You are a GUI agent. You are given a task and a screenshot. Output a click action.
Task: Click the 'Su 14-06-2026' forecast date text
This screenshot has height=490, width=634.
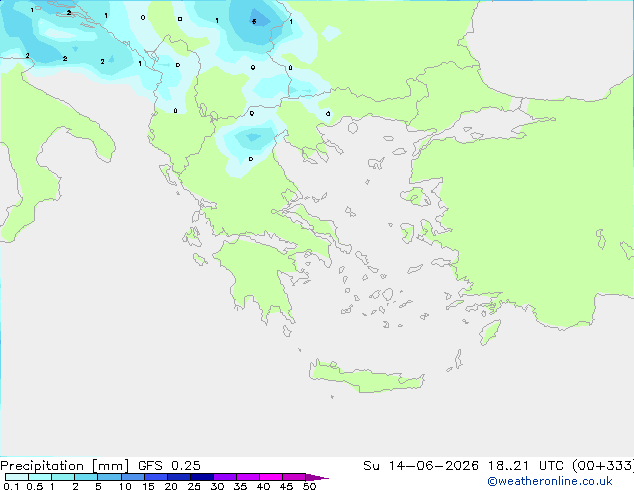[421, 466]
